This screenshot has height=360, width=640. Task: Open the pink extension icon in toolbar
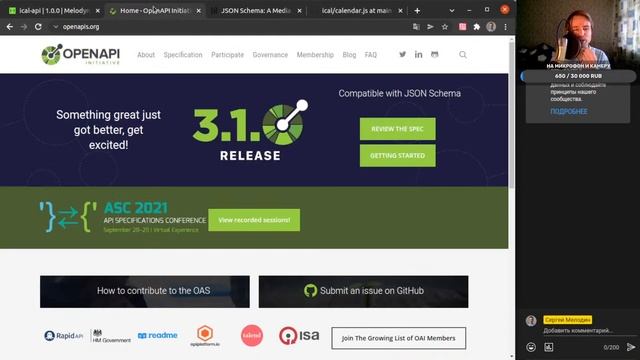[x=462, y=27]
